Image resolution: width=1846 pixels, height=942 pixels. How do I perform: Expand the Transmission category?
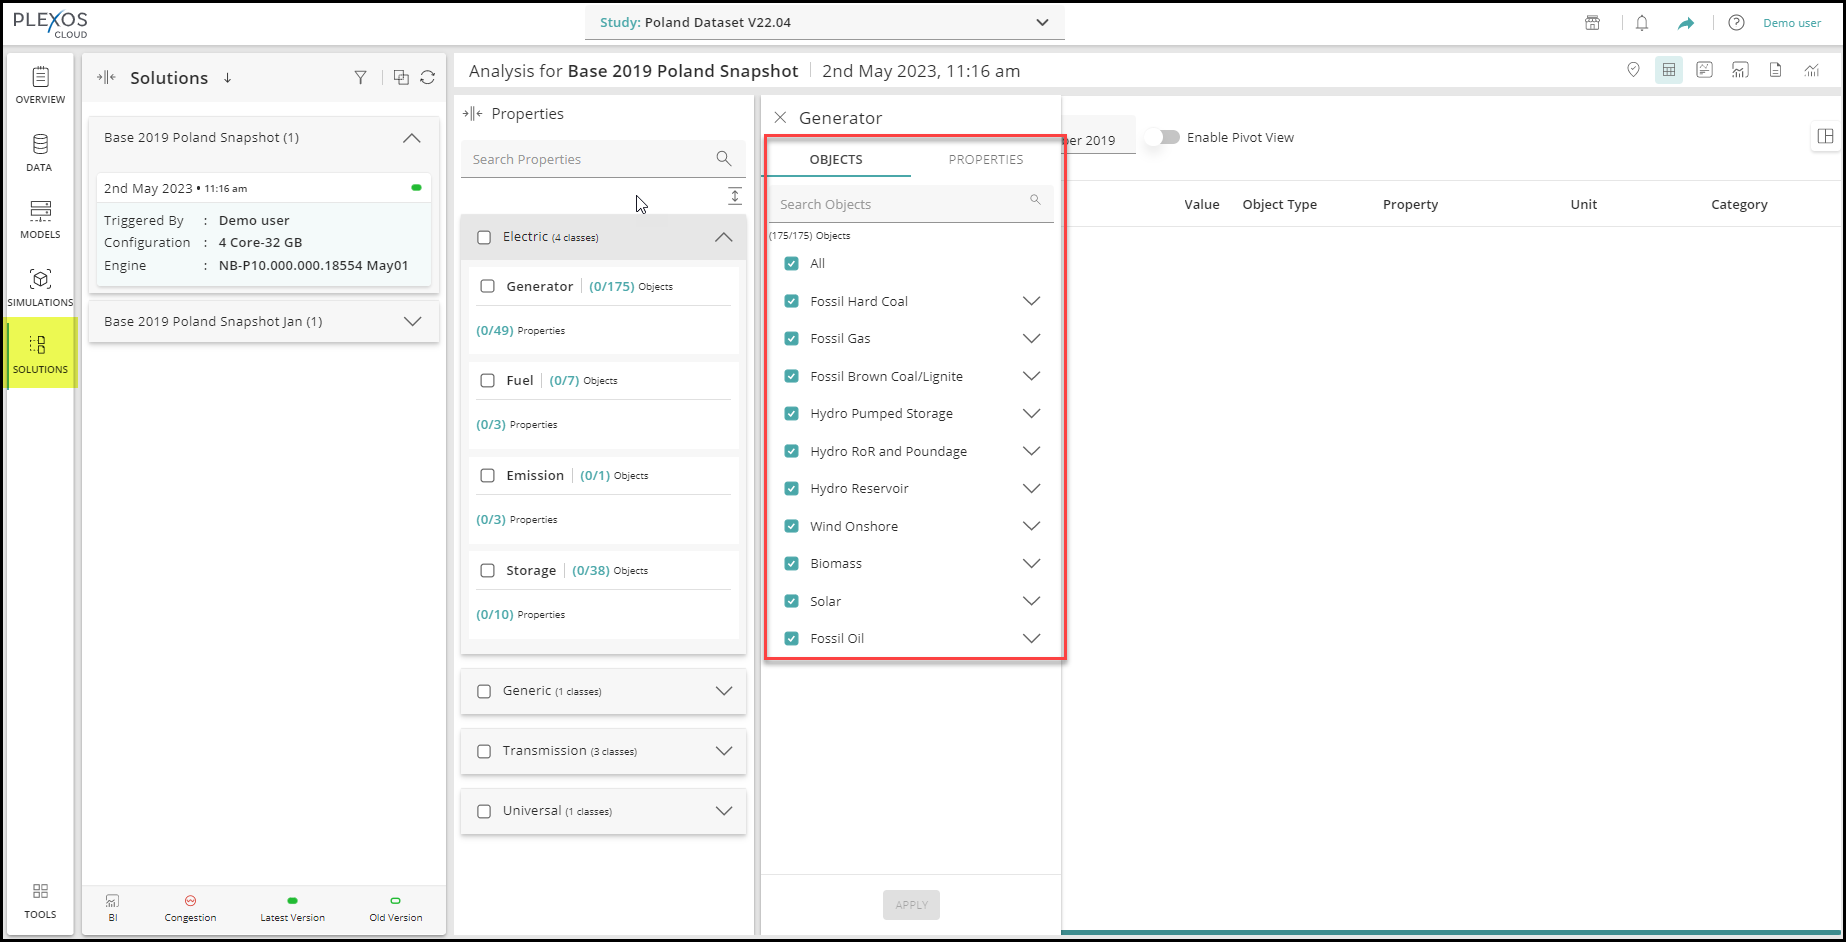pyautogui.click(x=723, y=751)
